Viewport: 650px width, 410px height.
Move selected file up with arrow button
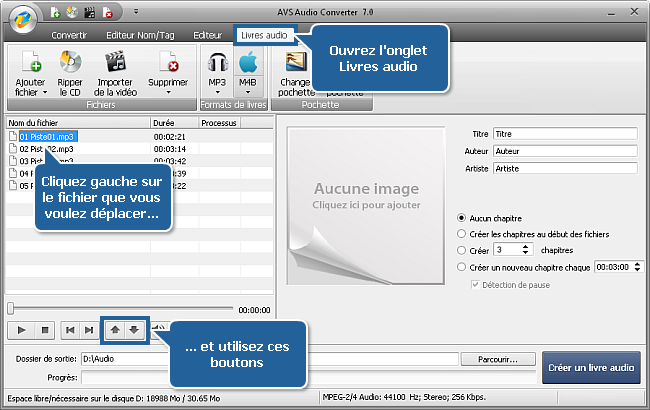[x=115, y=328]
